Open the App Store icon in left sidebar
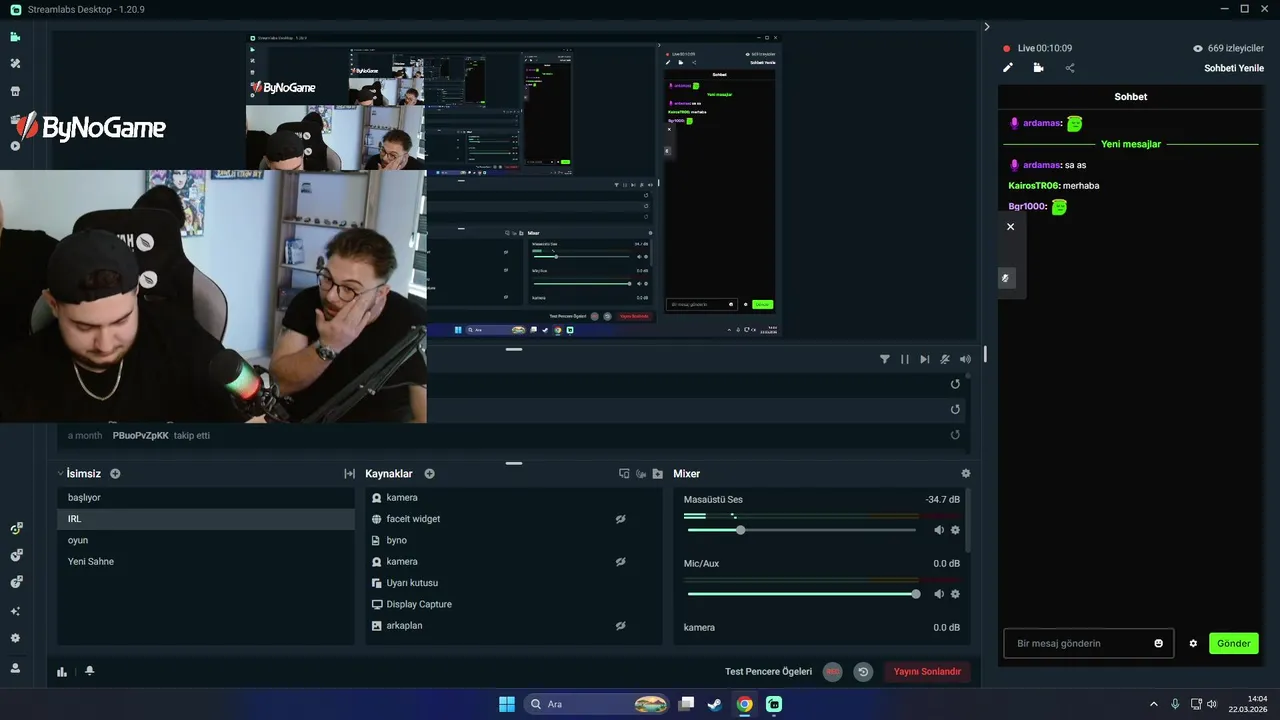This screenshot has width=1280, height=720. [x=15, y=91]
